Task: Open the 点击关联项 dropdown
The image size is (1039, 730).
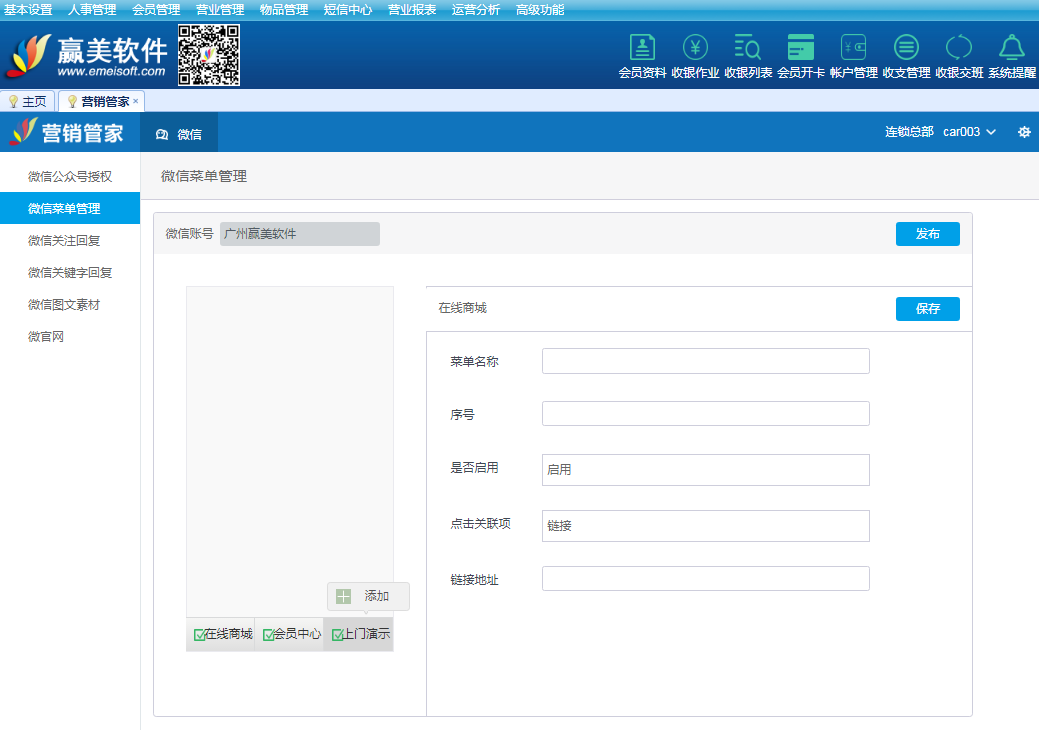Action: pos(705,526)
